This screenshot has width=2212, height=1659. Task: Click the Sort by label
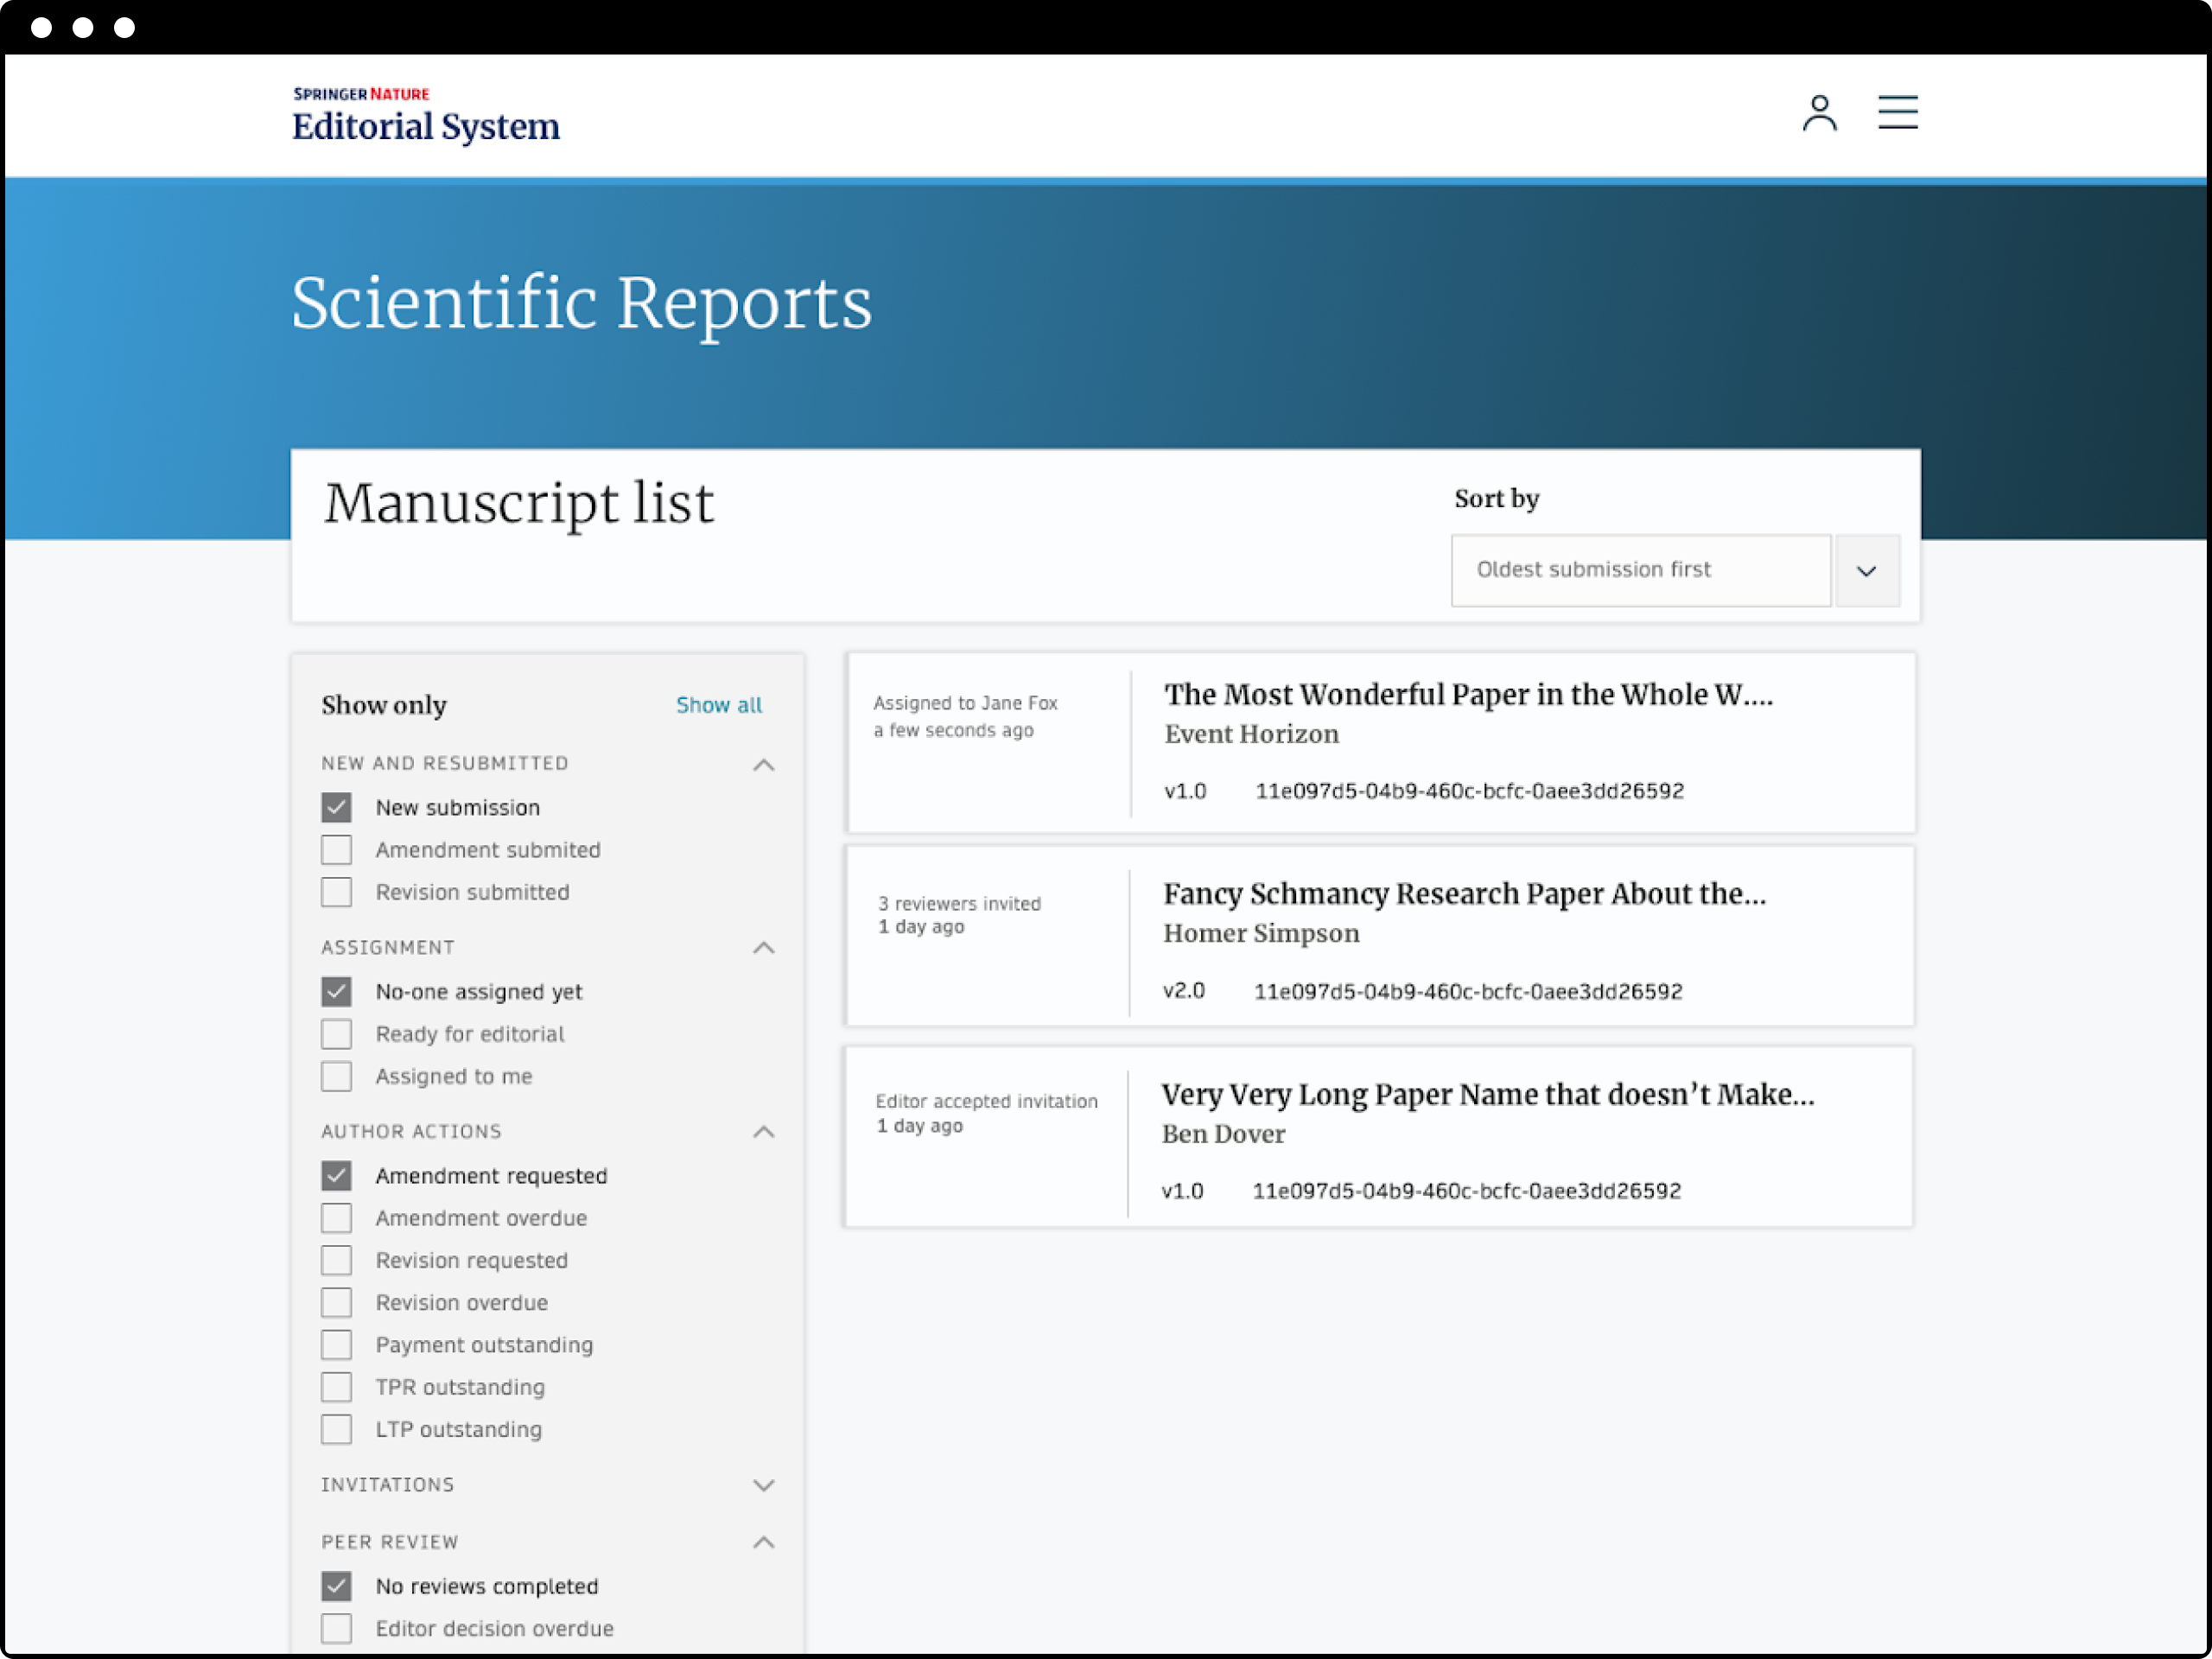[x=1496, y=499]
